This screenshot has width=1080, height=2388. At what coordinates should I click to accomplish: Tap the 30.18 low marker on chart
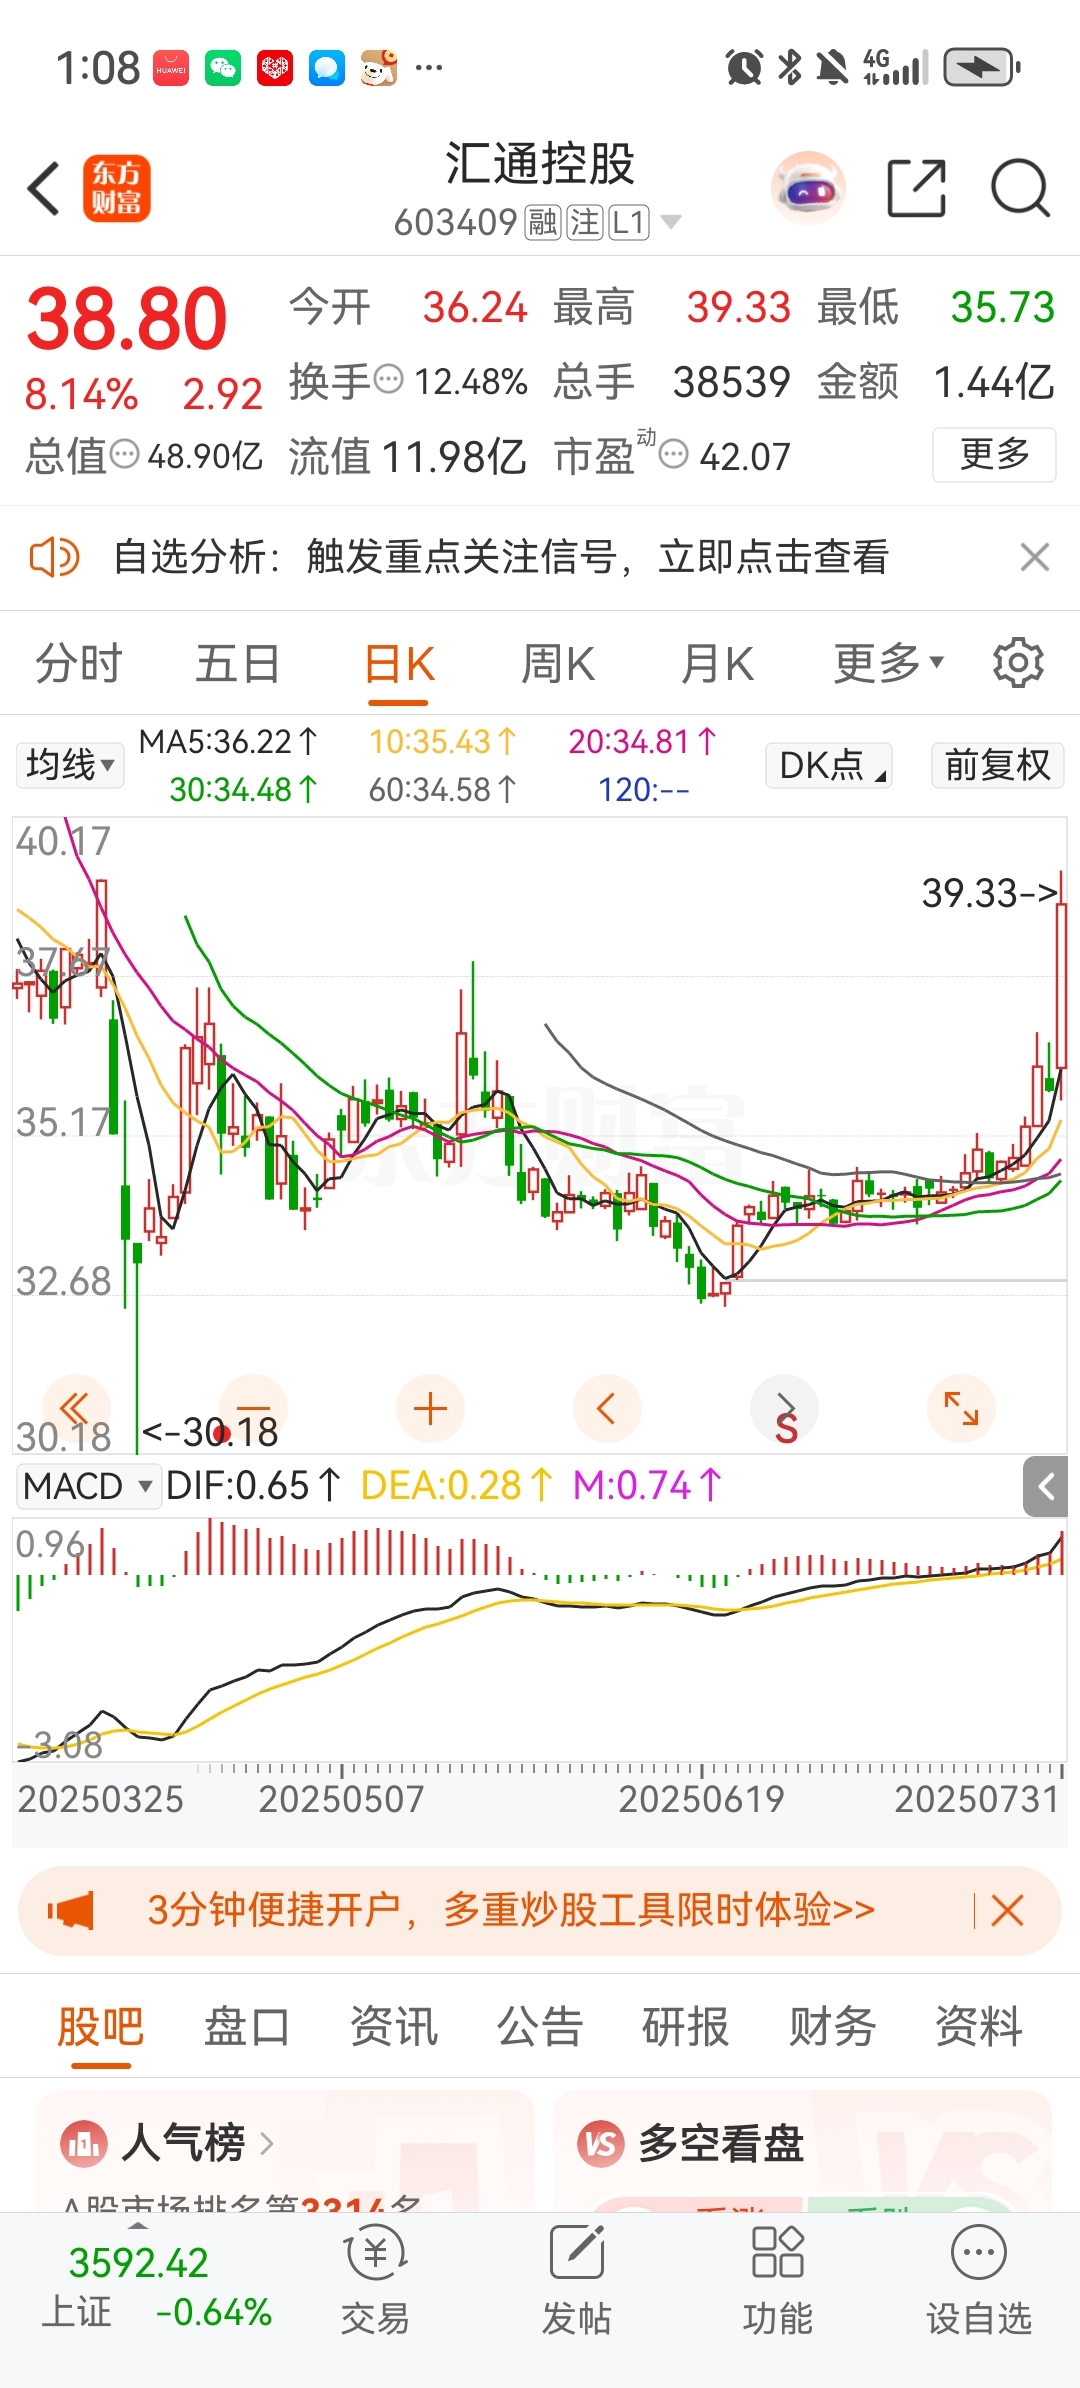click(x=210, y=1432)
